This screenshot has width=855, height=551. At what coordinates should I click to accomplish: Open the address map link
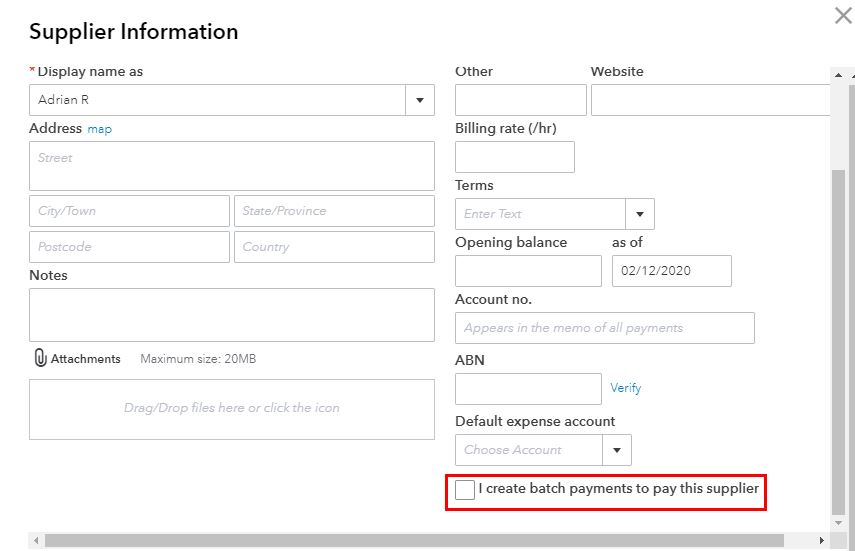100,129
